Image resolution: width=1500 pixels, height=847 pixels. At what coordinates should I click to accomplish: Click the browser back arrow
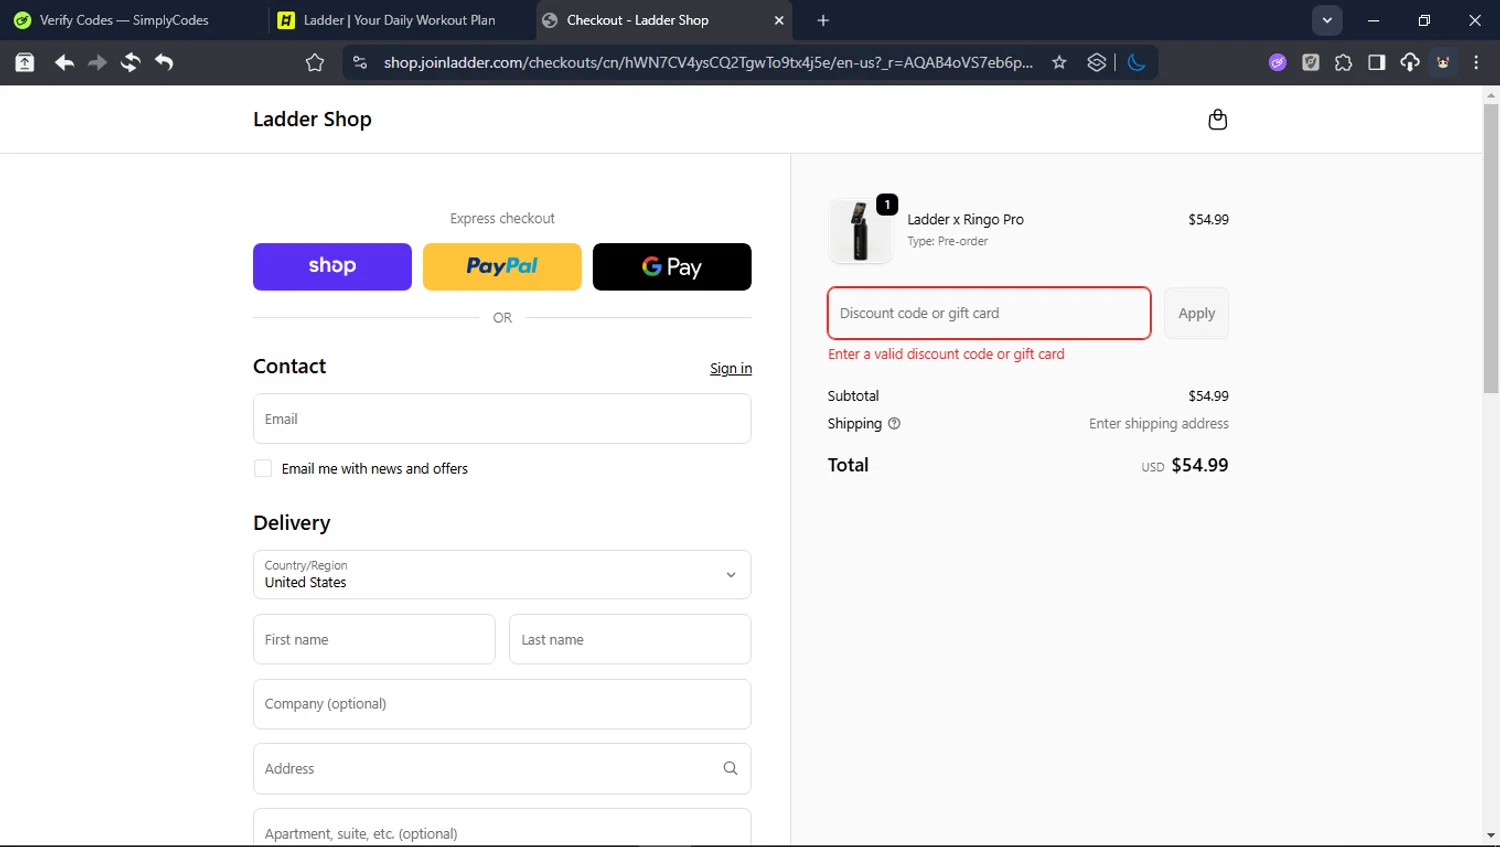[64, 63]
